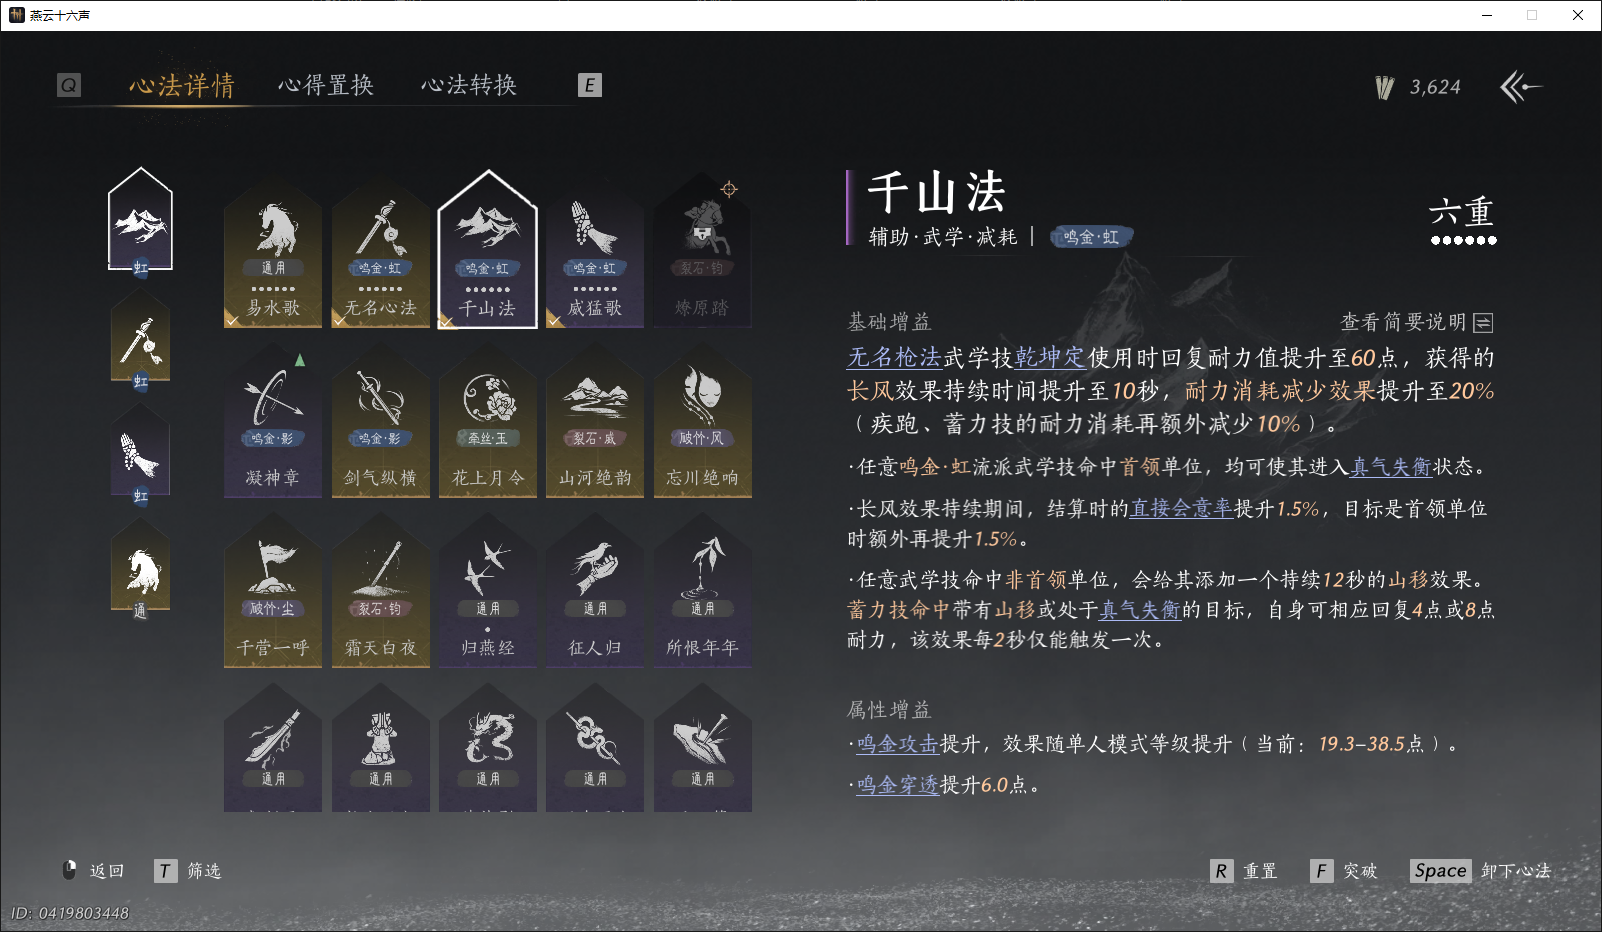Switch to 心法转换 tab
This screenshot has height=932, width=1602.
[x=469, y=86]
